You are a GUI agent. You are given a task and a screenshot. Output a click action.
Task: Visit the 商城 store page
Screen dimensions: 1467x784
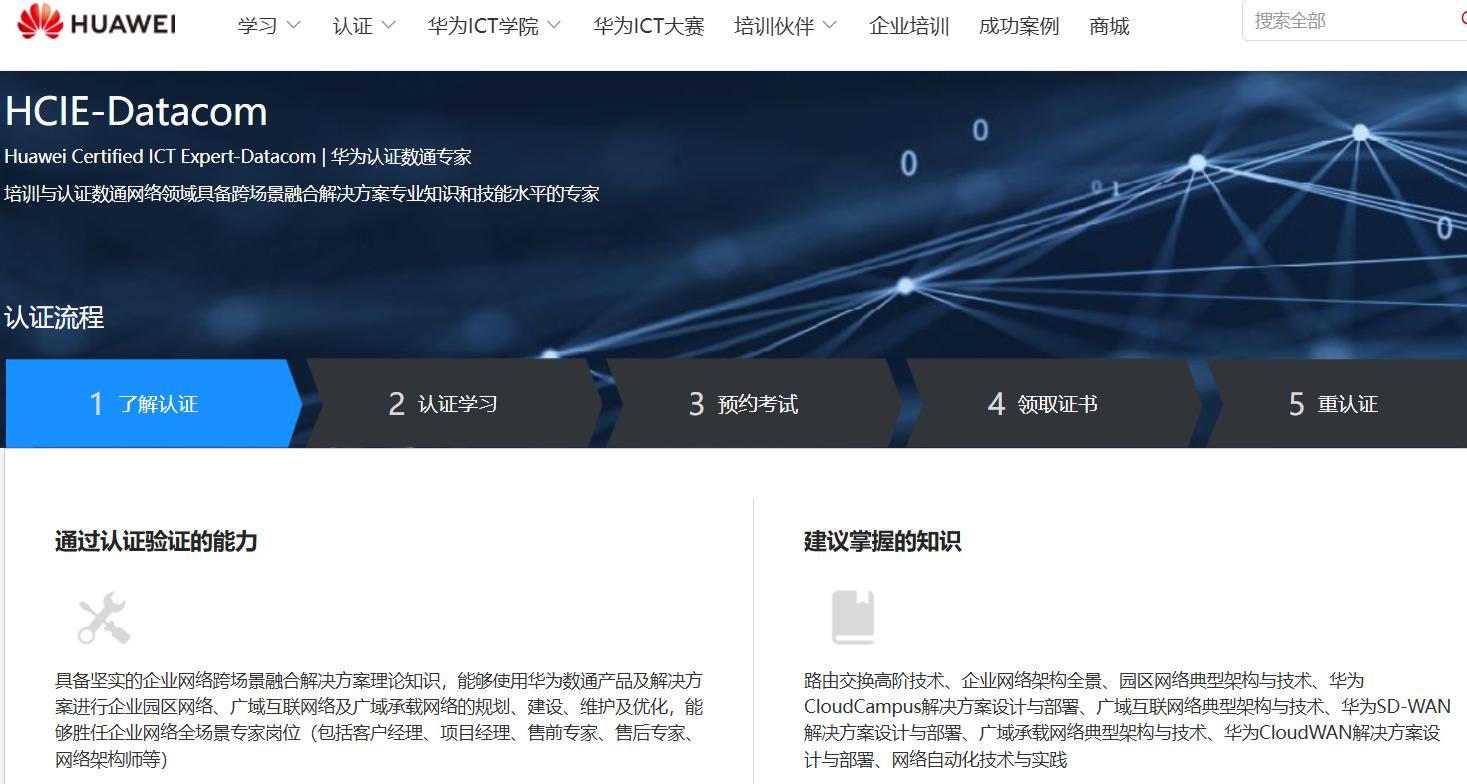click(1108, 26)
